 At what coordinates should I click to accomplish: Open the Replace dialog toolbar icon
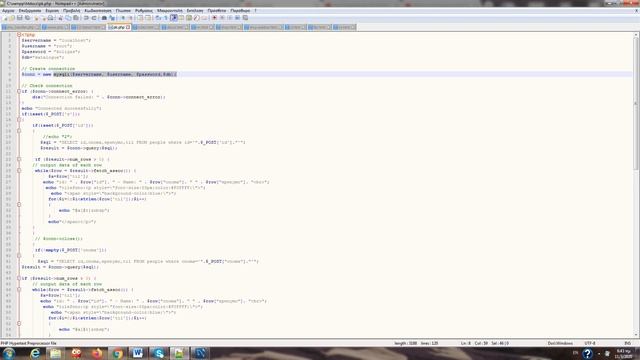tap(112, 18)
